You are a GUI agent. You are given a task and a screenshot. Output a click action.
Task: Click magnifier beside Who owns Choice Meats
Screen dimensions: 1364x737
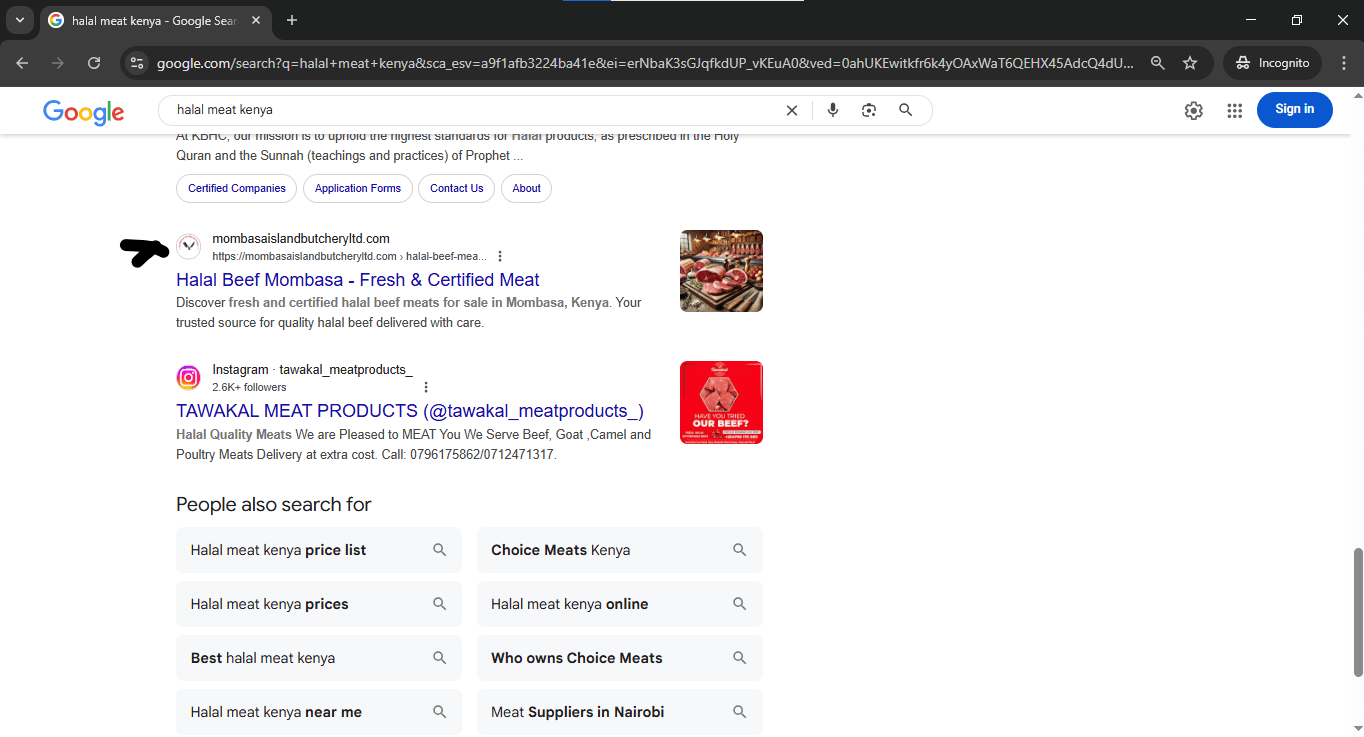click(740, 658)
